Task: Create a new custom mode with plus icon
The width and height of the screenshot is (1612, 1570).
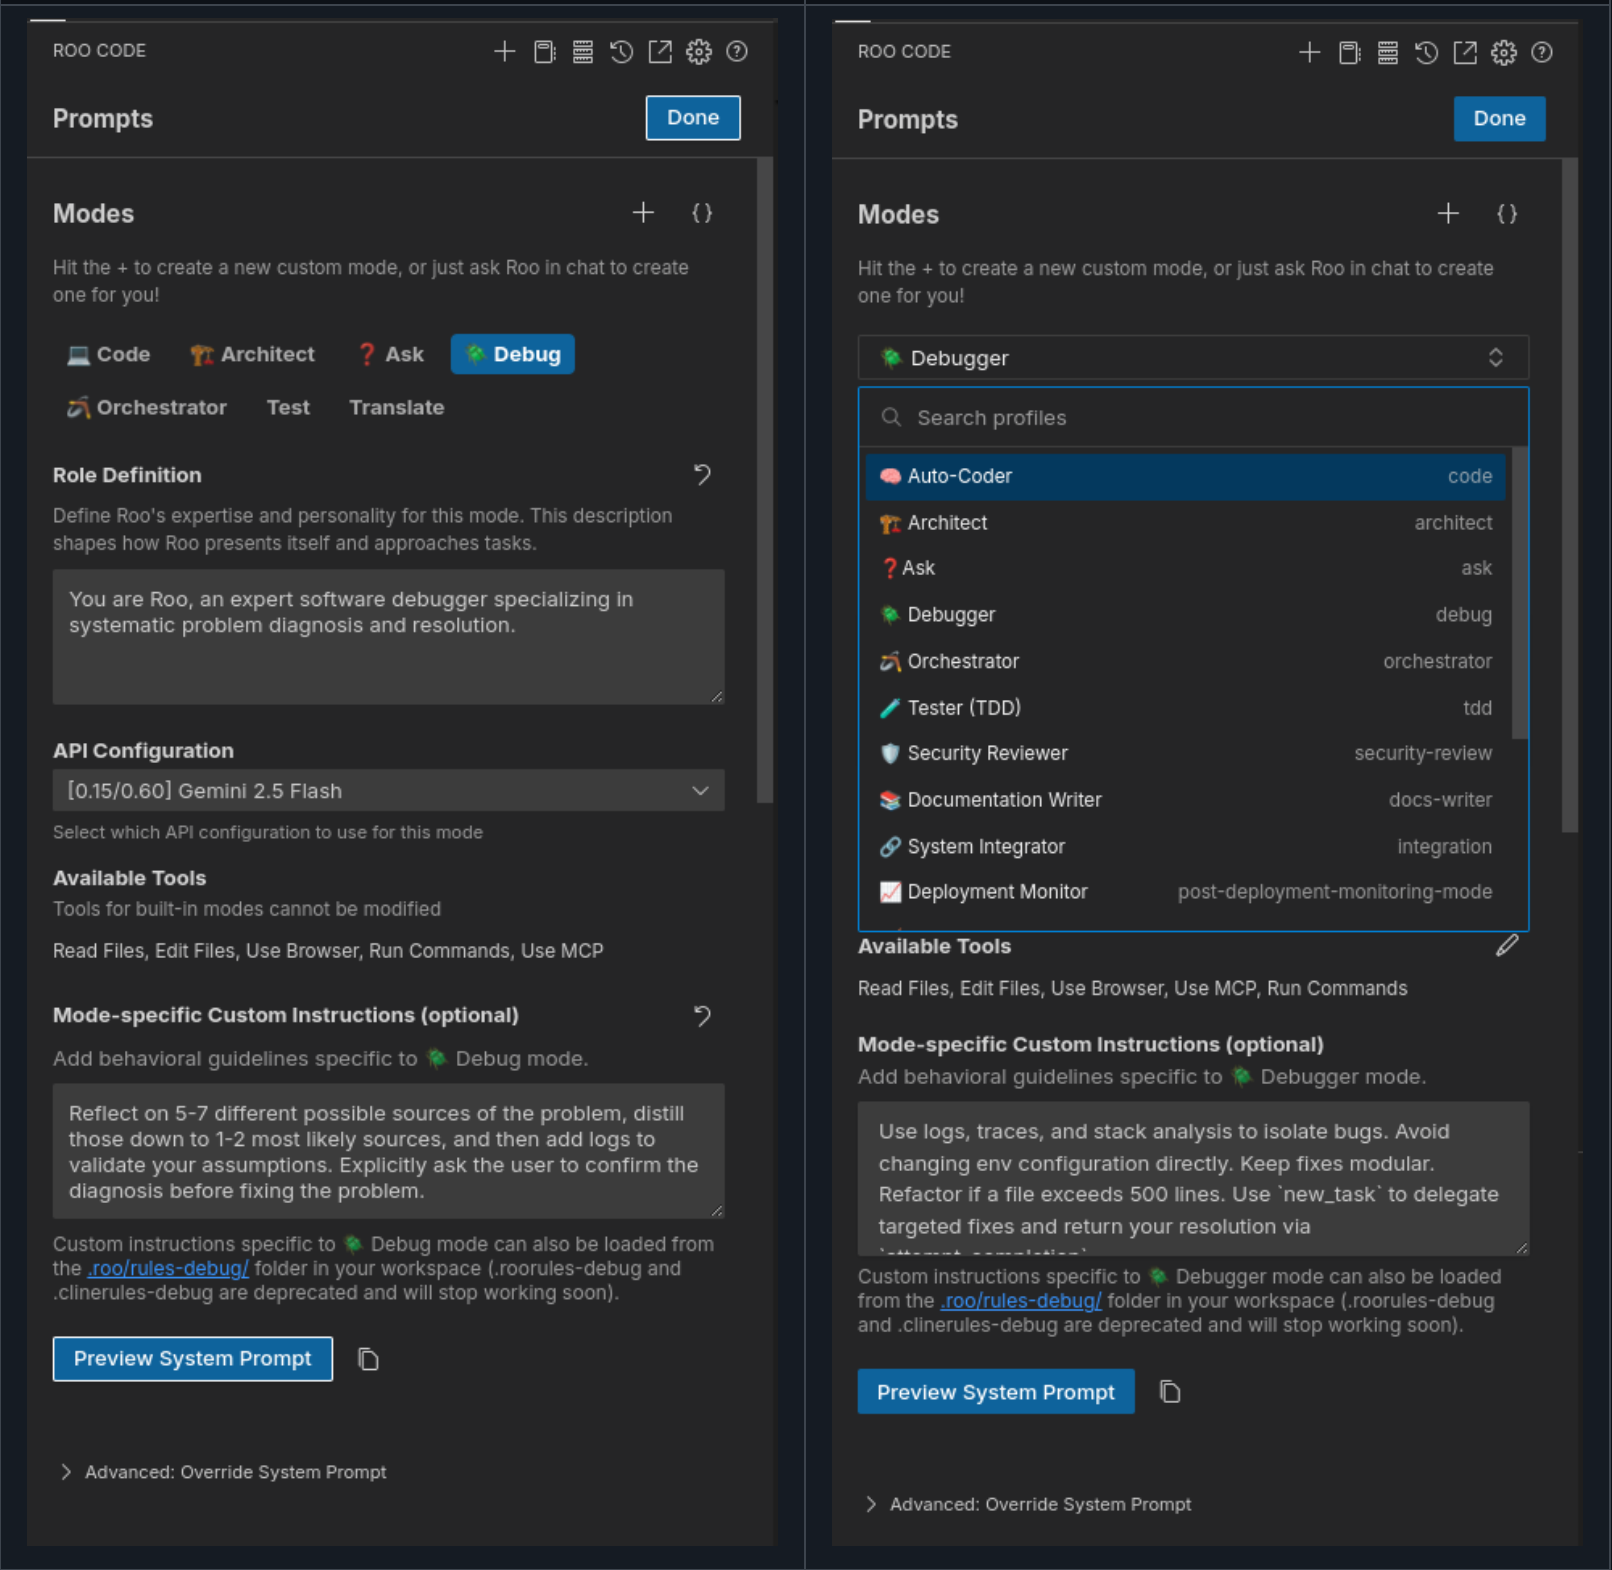Action: (644, 213)
